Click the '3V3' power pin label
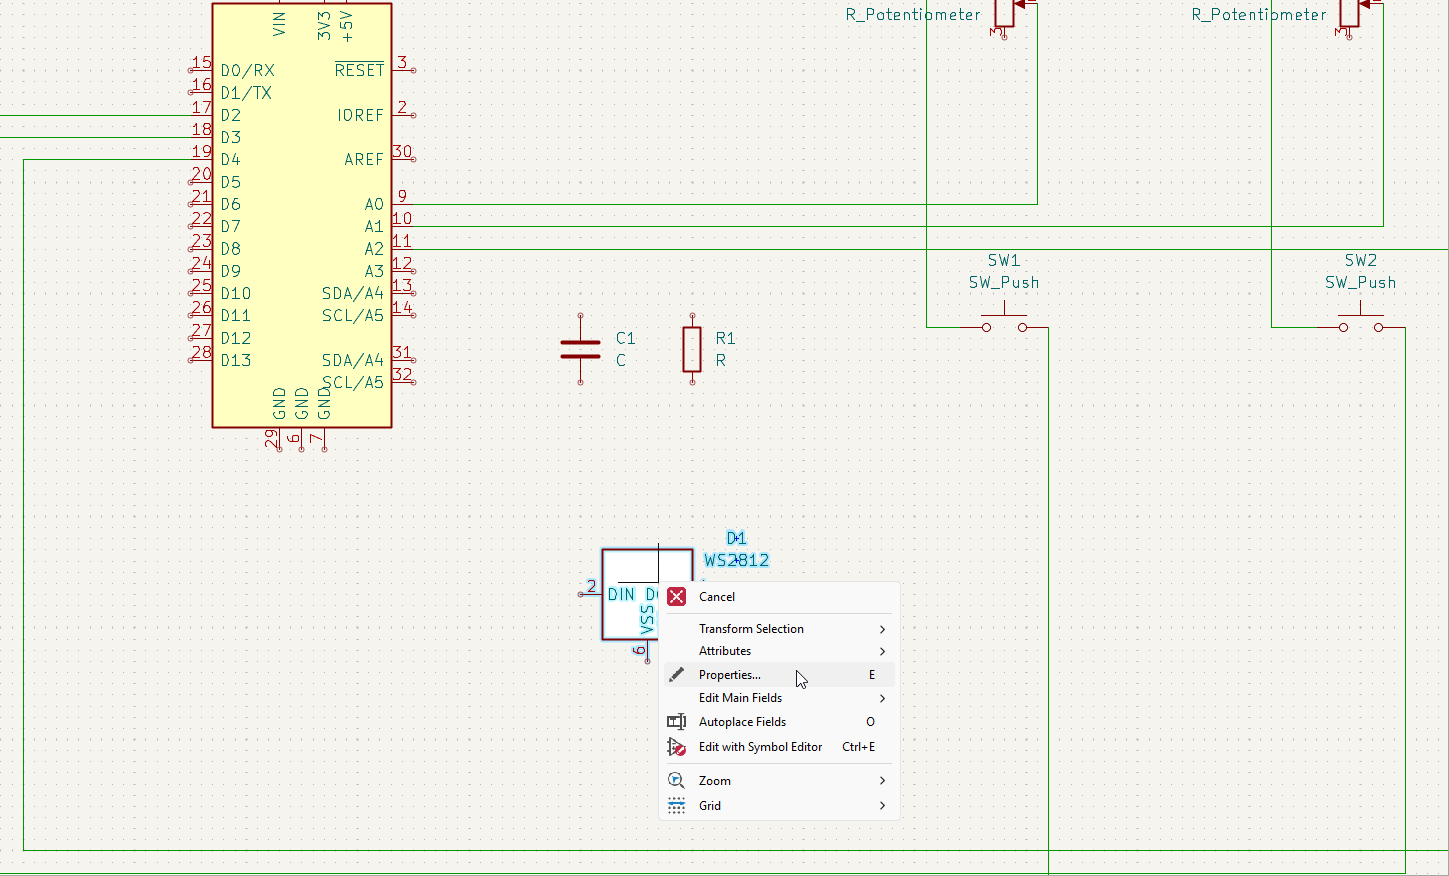 (x=324, y=25)
